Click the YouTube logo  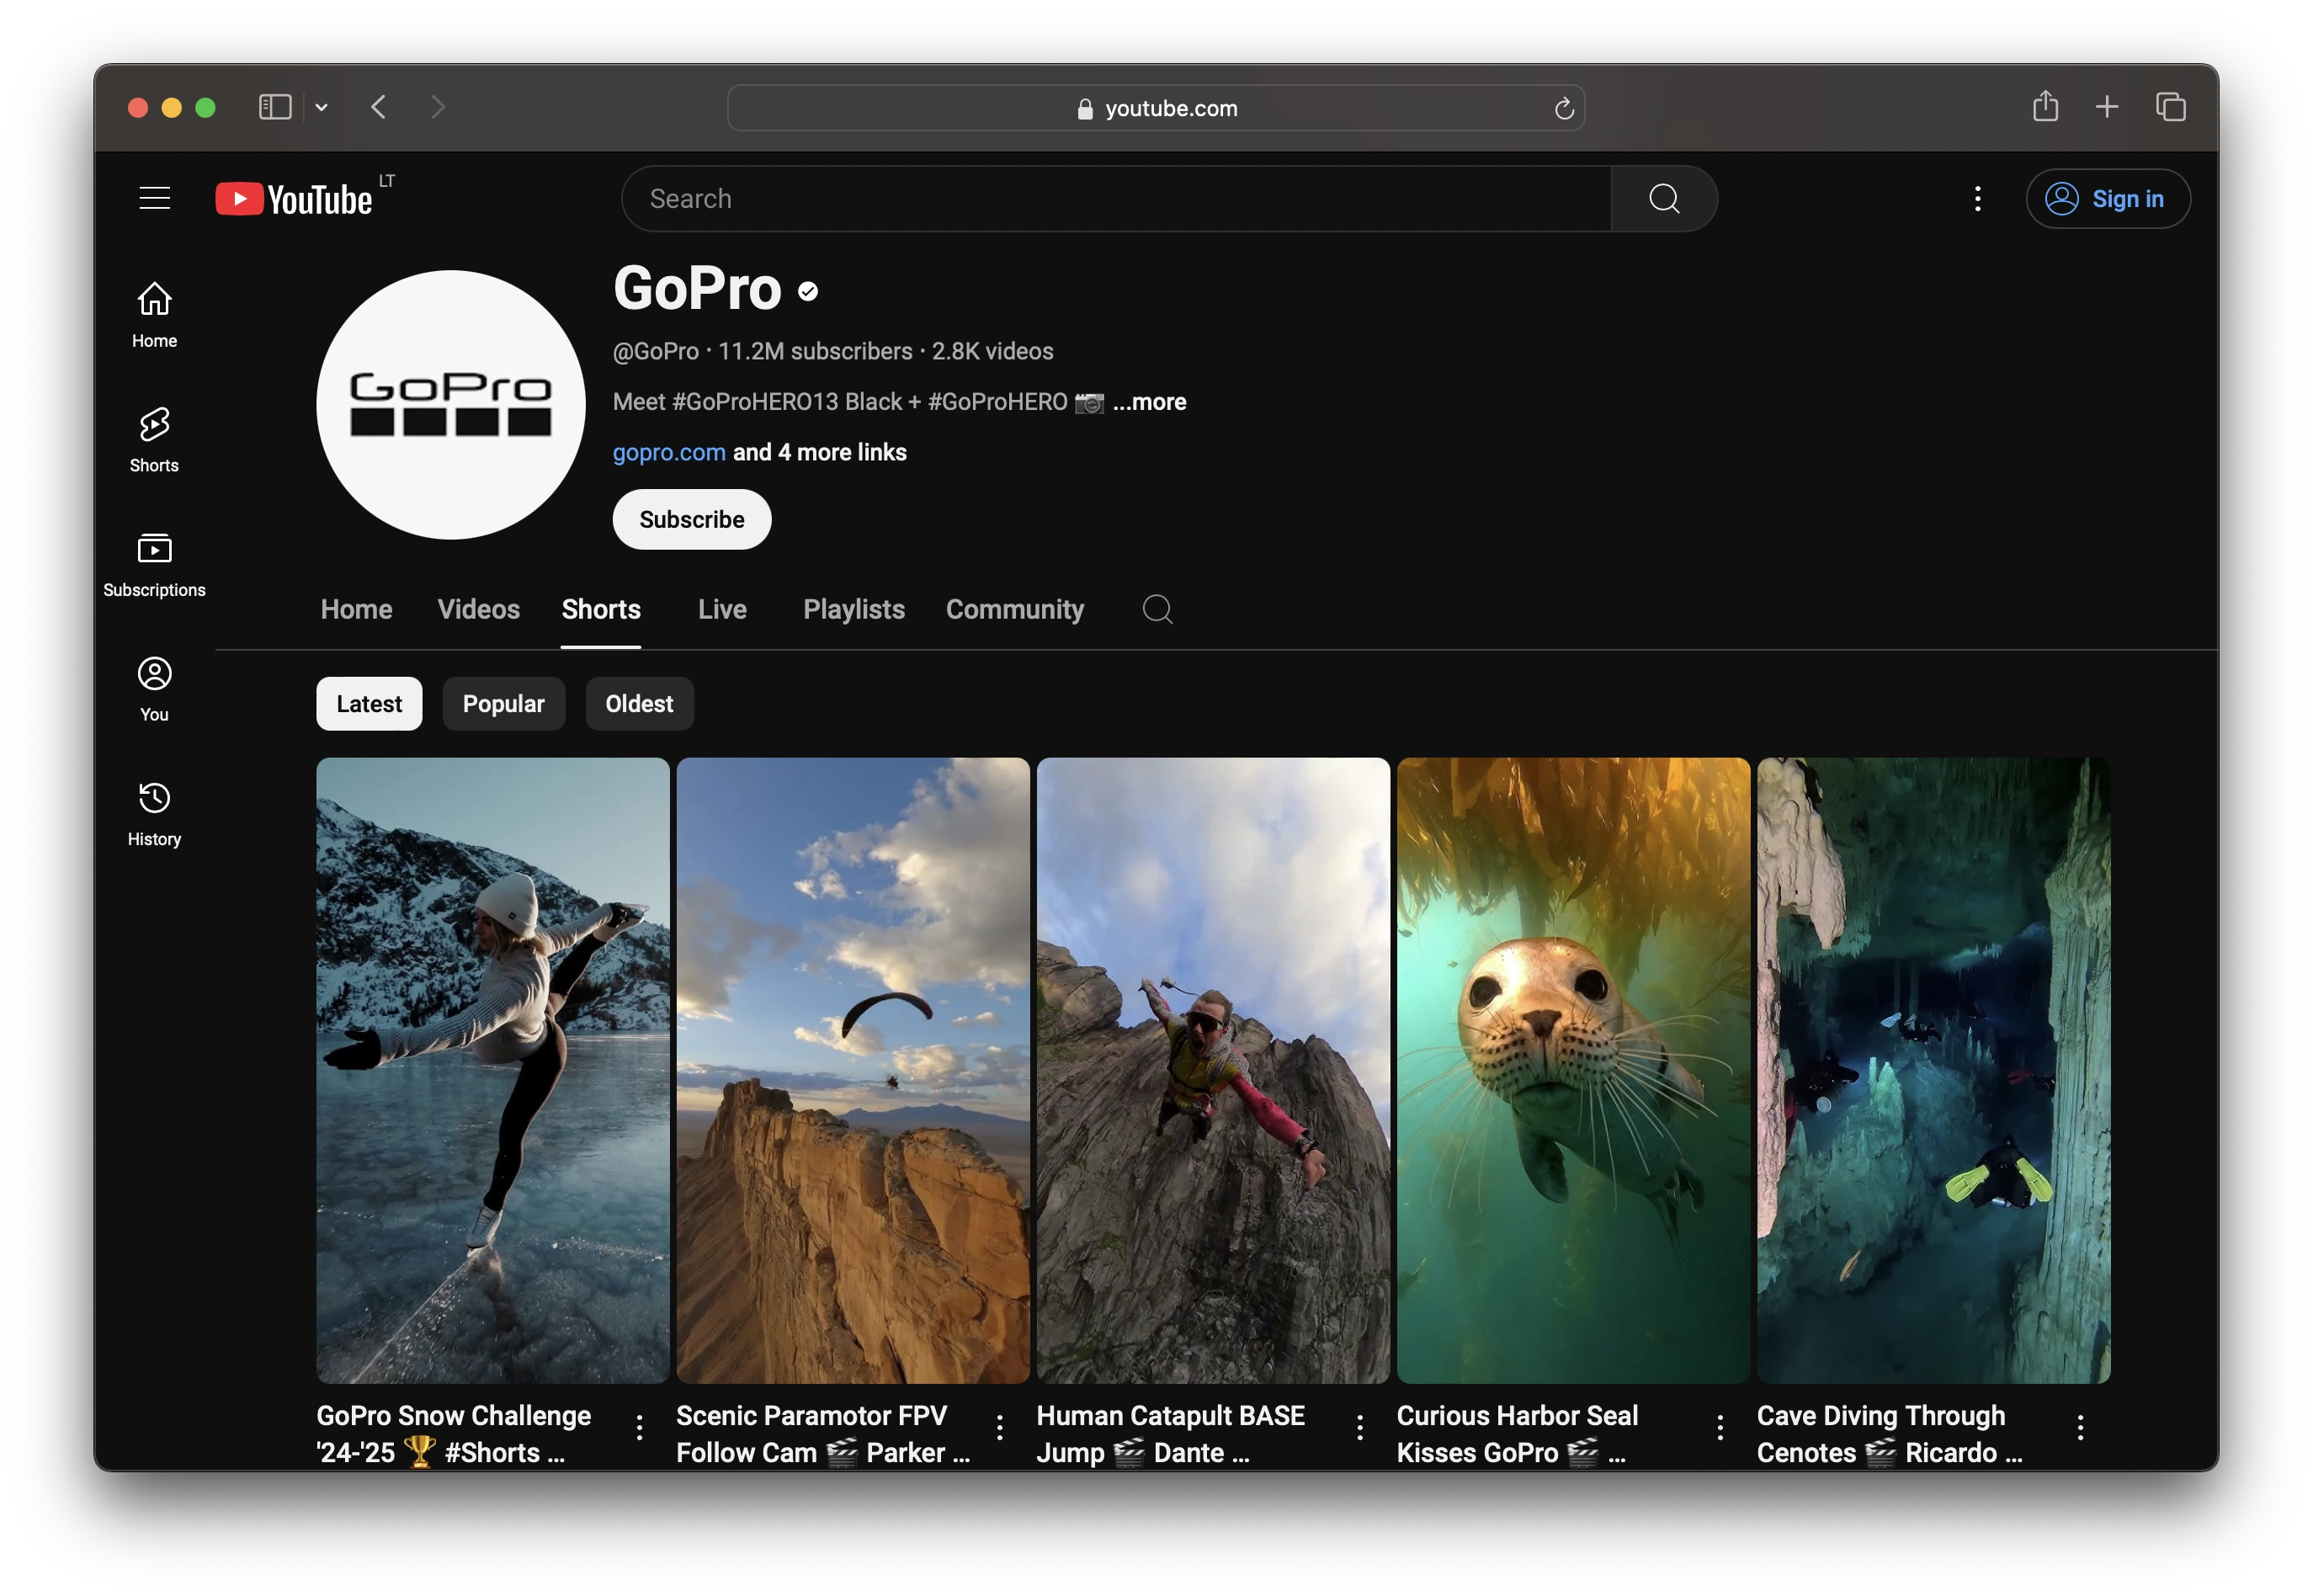tap(294, 199)
